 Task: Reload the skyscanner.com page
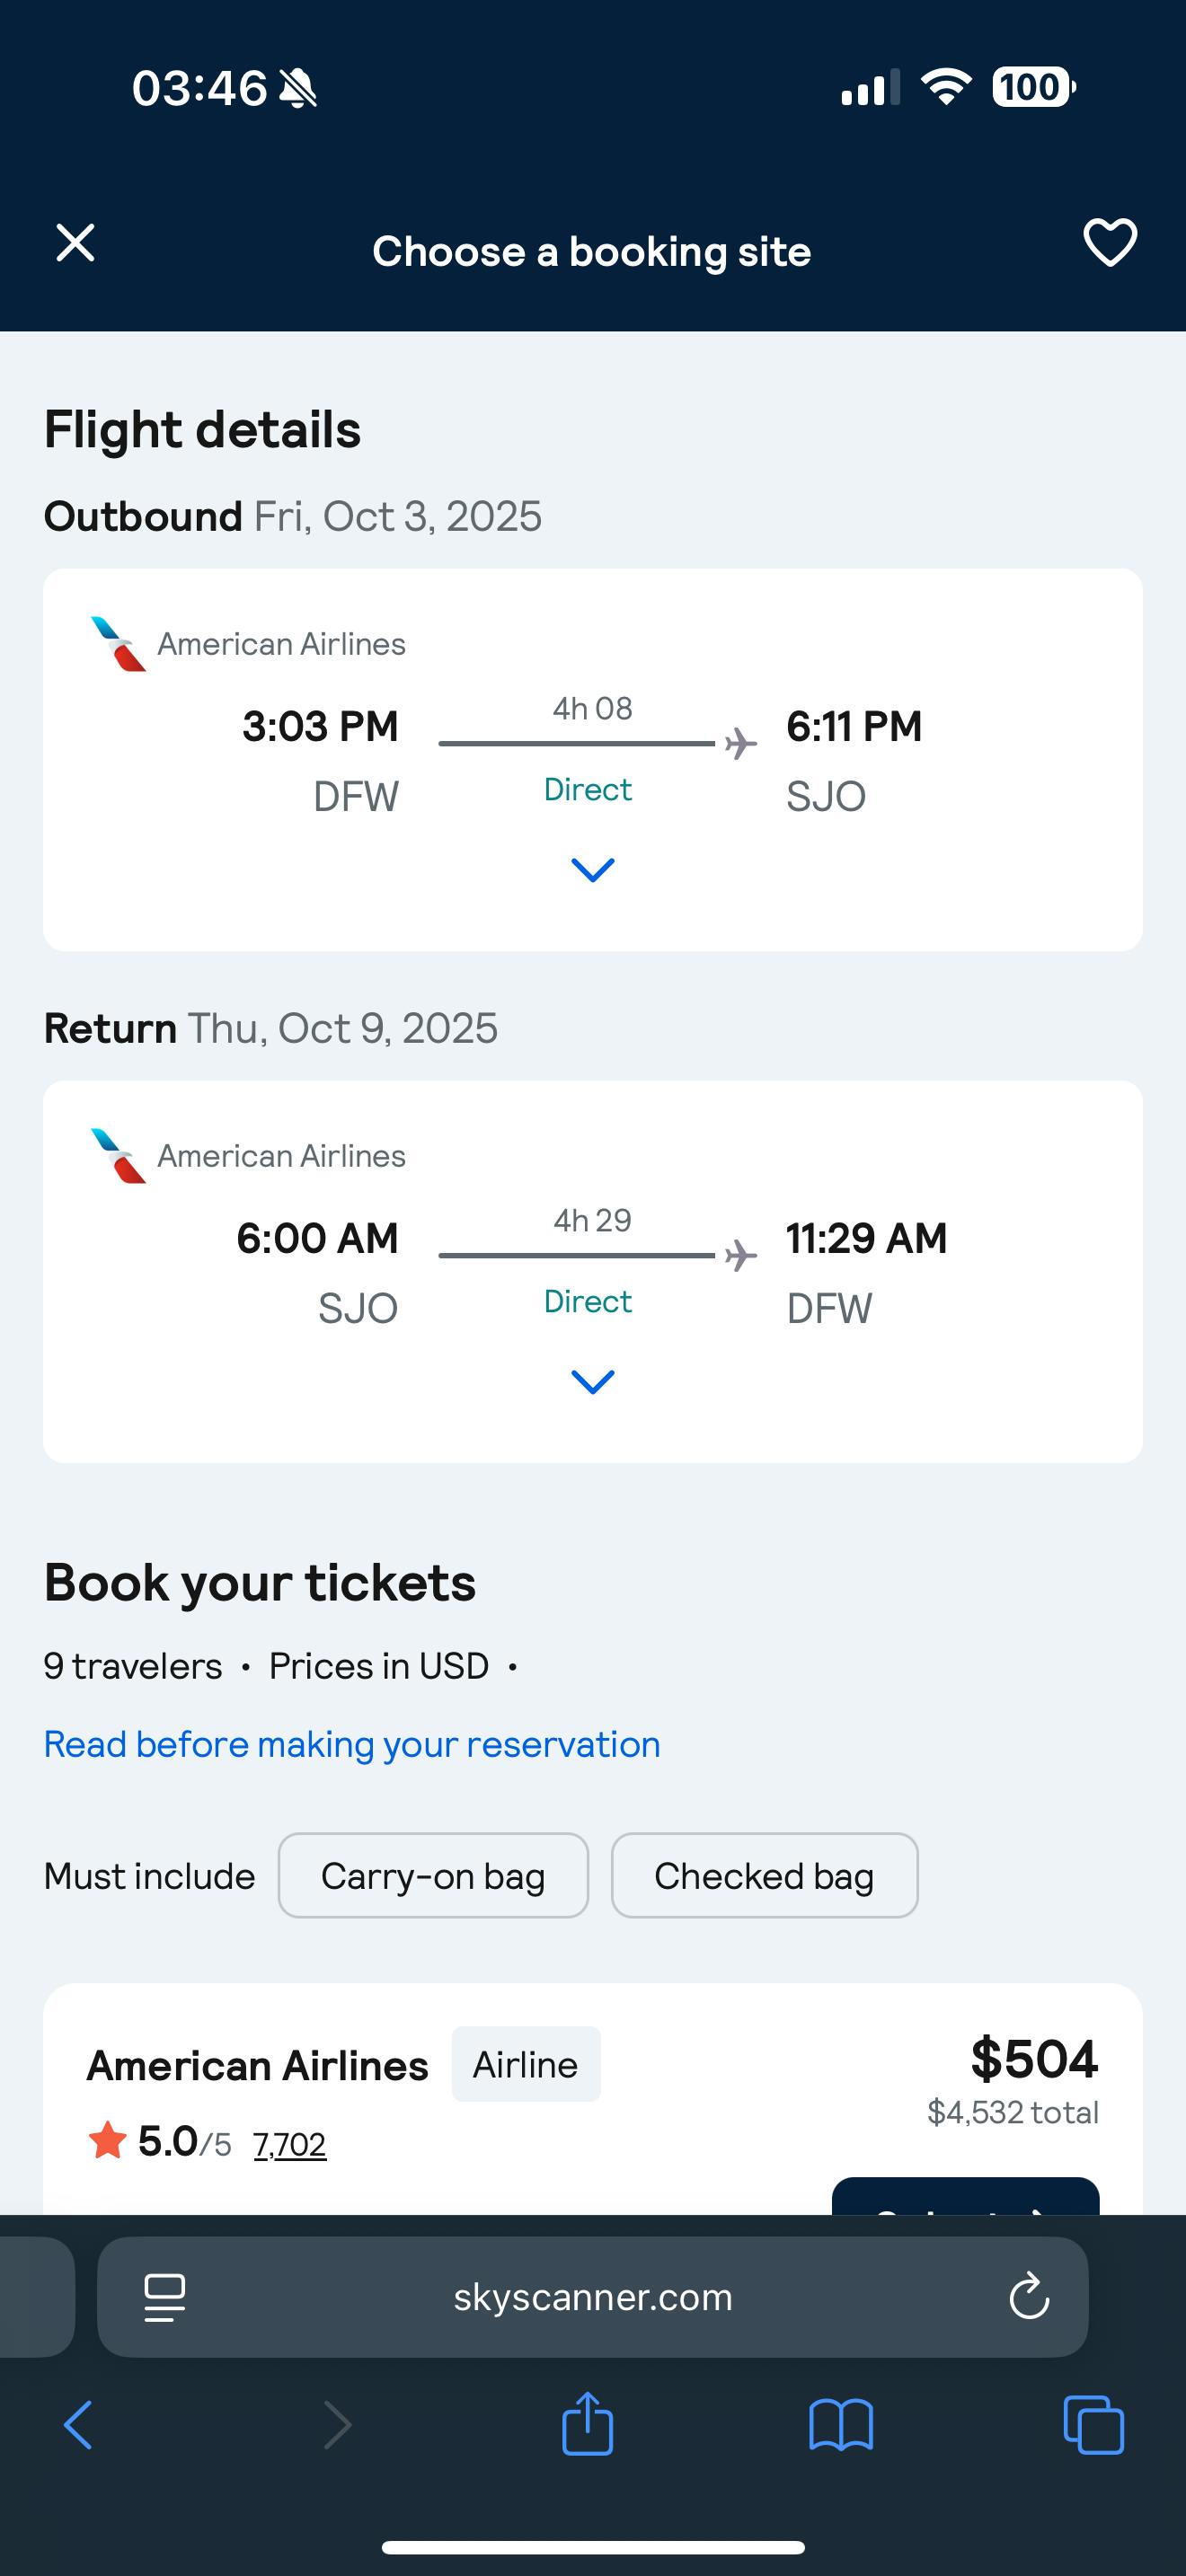pyautogui.click(x=1029, y=2297)
